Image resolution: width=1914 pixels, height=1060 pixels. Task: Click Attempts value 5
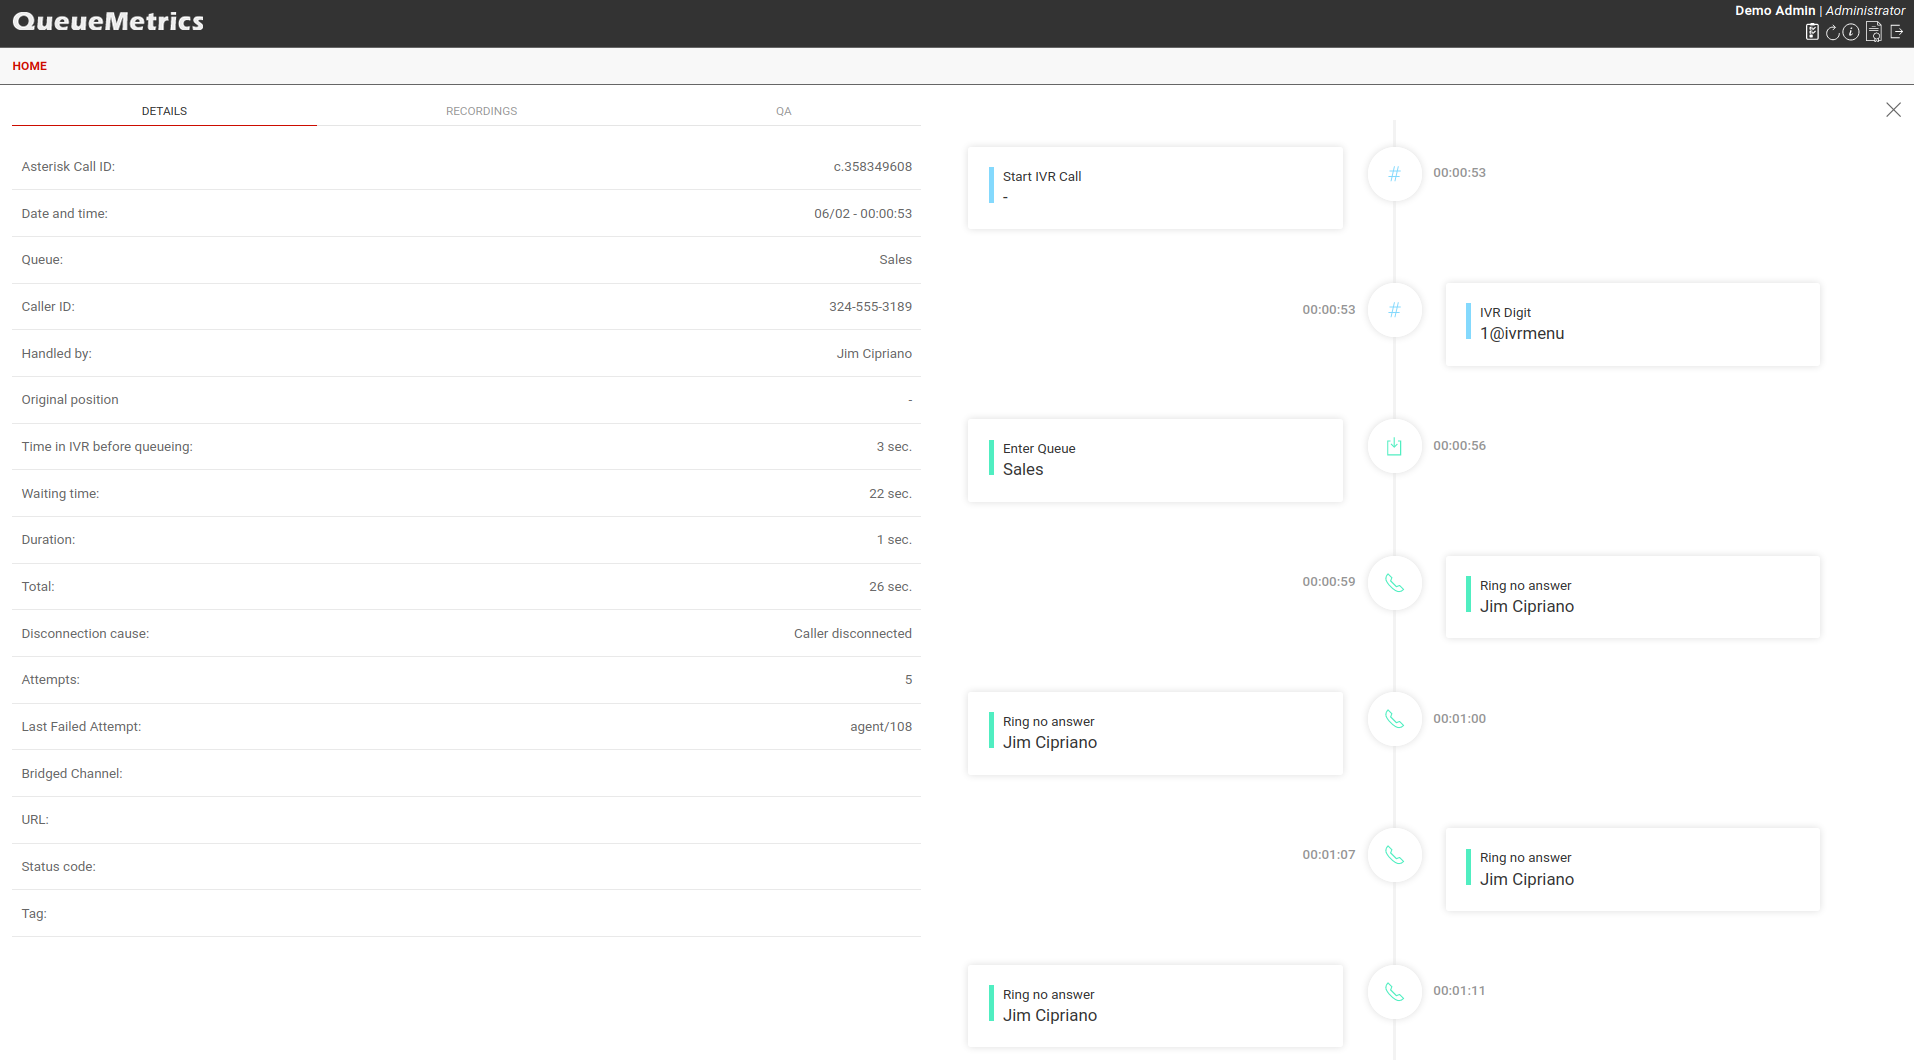[908, 680]
